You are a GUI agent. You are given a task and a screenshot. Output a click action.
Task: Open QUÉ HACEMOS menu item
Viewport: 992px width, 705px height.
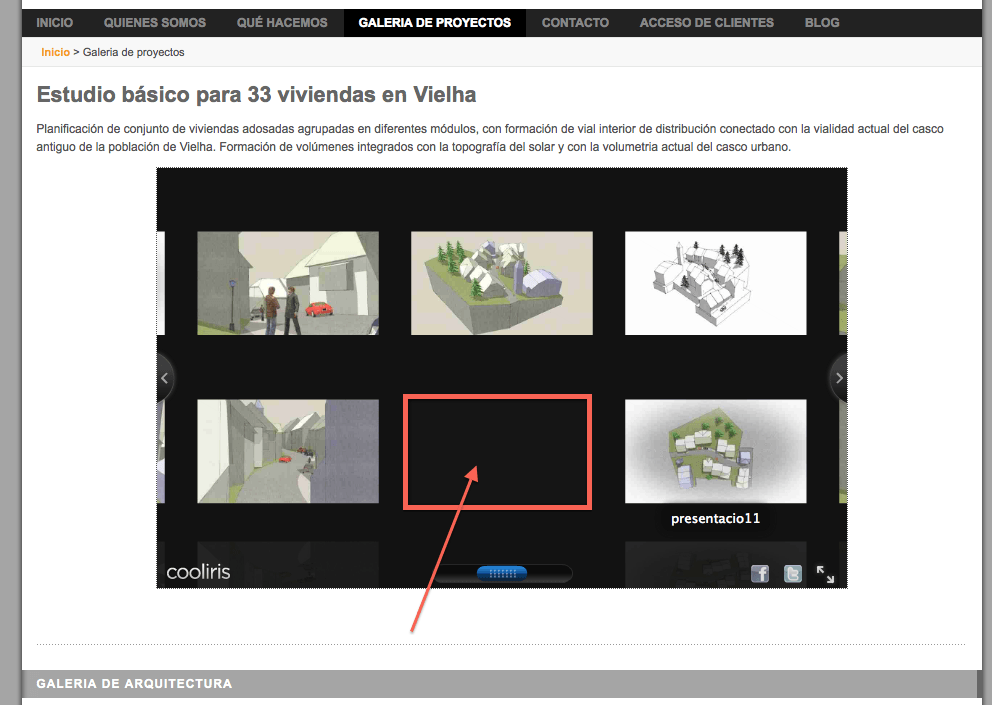tap(282, 23)
